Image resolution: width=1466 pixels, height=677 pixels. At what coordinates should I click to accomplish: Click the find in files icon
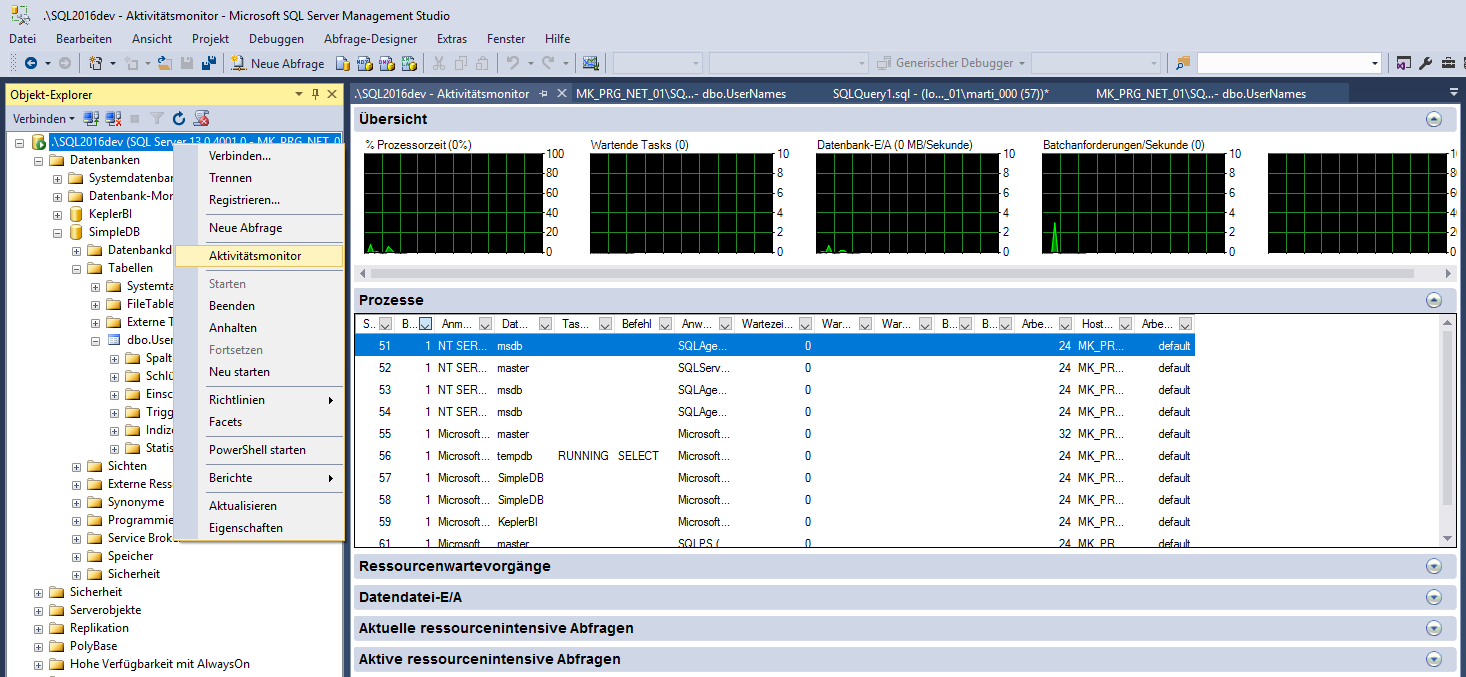pyautogui.click(x=1183, y=63)
